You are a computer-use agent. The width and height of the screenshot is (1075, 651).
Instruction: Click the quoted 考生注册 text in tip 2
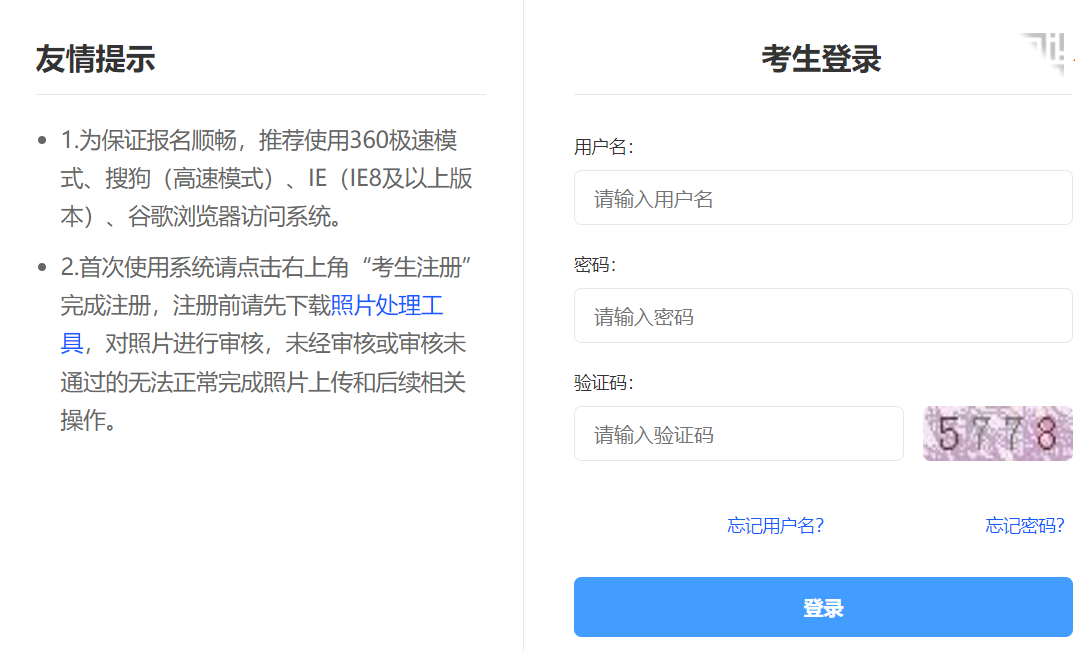(x=420, y=268)
